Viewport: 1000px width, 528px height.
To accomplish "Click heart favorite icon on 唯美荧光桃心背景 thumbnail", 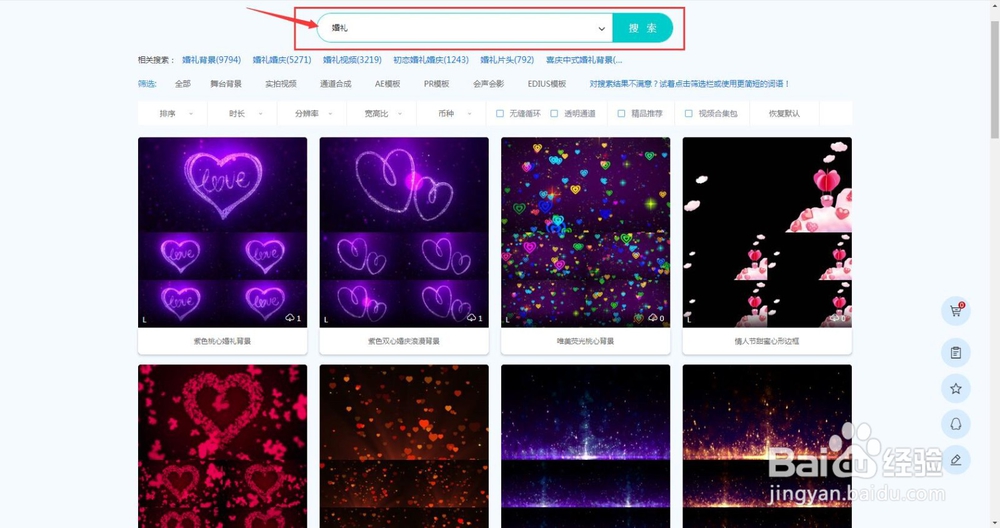I will 638,318.
